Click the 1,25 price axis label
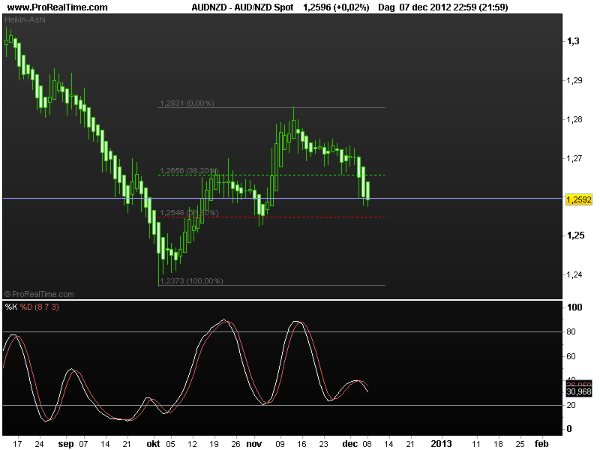Viewport: 600px width, 450px height. (x=576, y=235)
